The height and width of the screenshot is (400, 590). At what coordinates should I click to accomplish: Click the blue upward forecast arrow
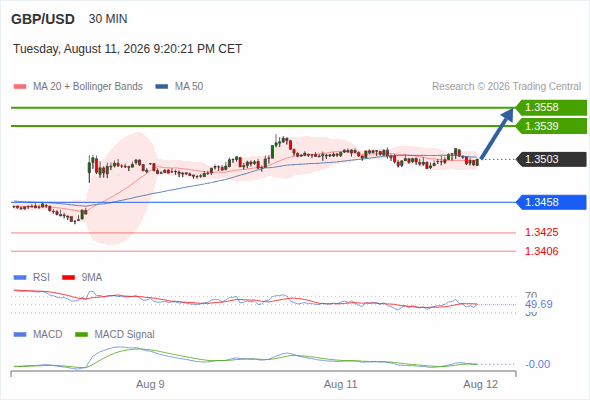[x=497, y=134]
